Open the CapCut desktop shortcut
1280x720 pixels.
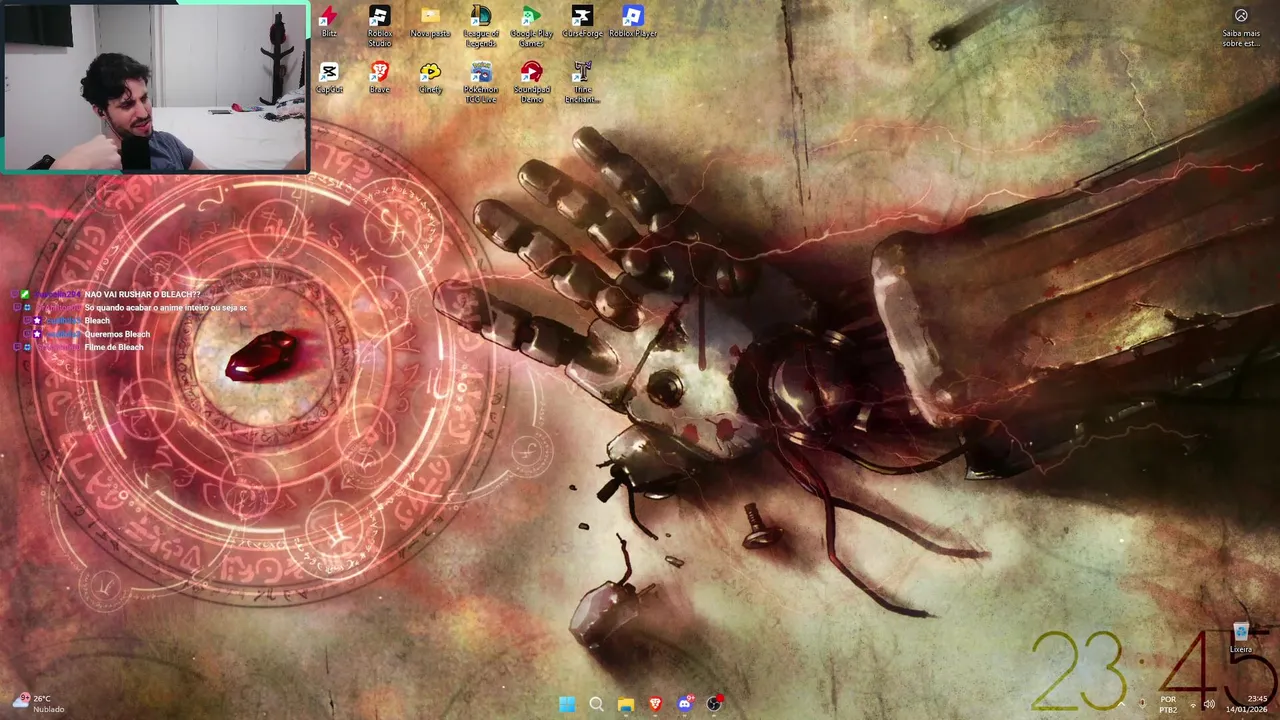tap(328, 77)
